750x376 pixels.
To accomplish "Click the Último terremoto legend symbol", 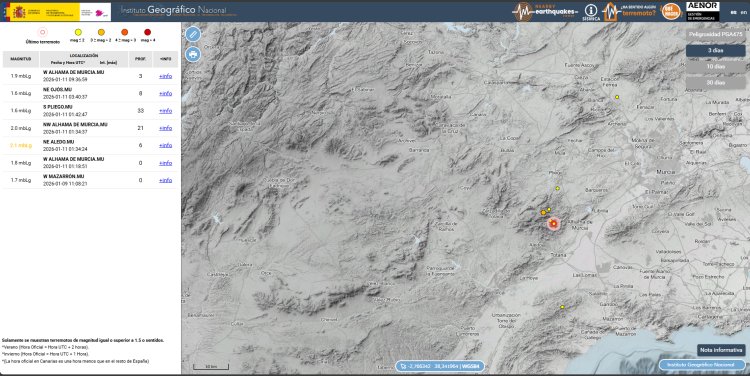I will [x=43, y=33].
